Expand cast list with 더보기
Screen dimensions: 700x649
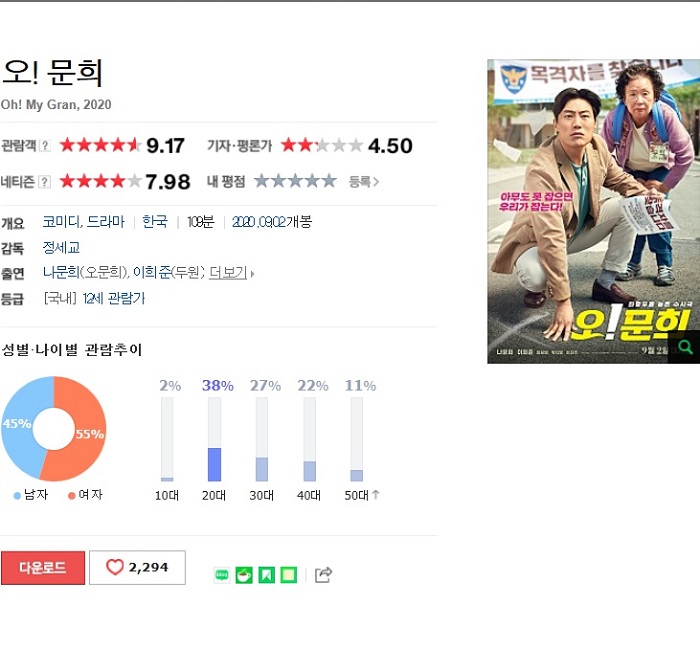(x=228, y=272)
